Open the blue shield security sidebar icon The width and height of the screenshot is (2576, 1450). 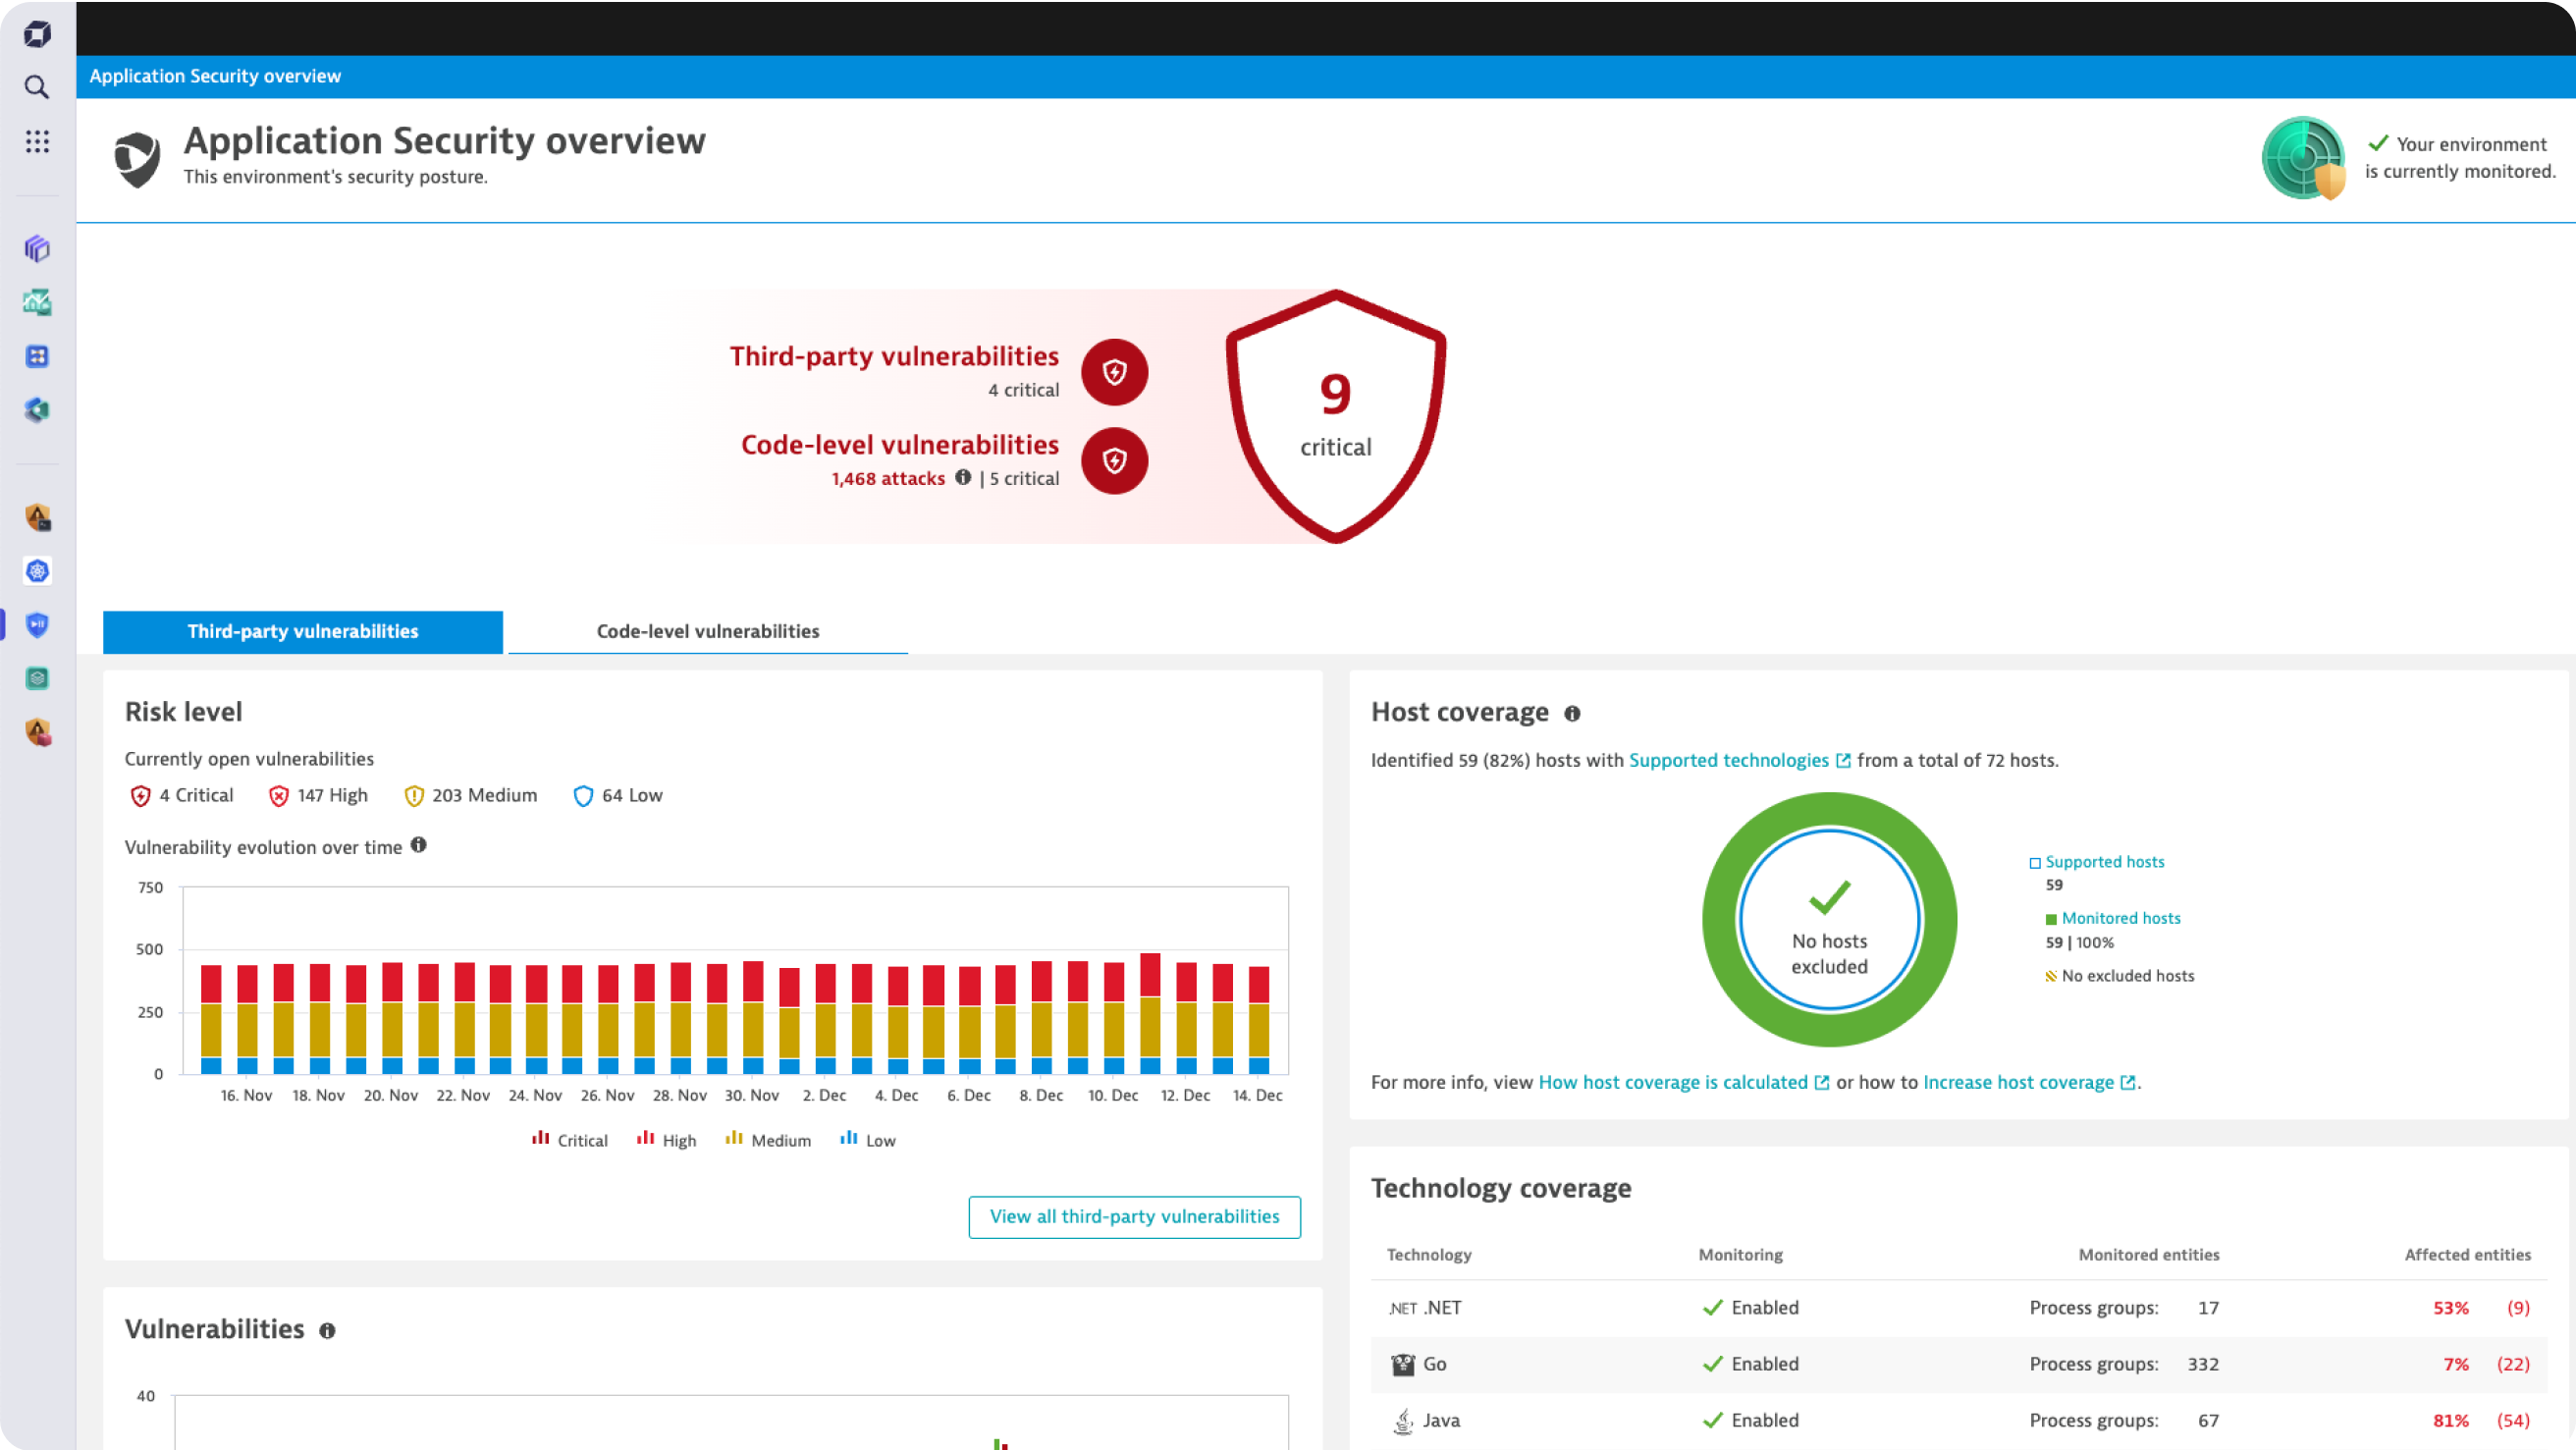[x=37, y=625]
